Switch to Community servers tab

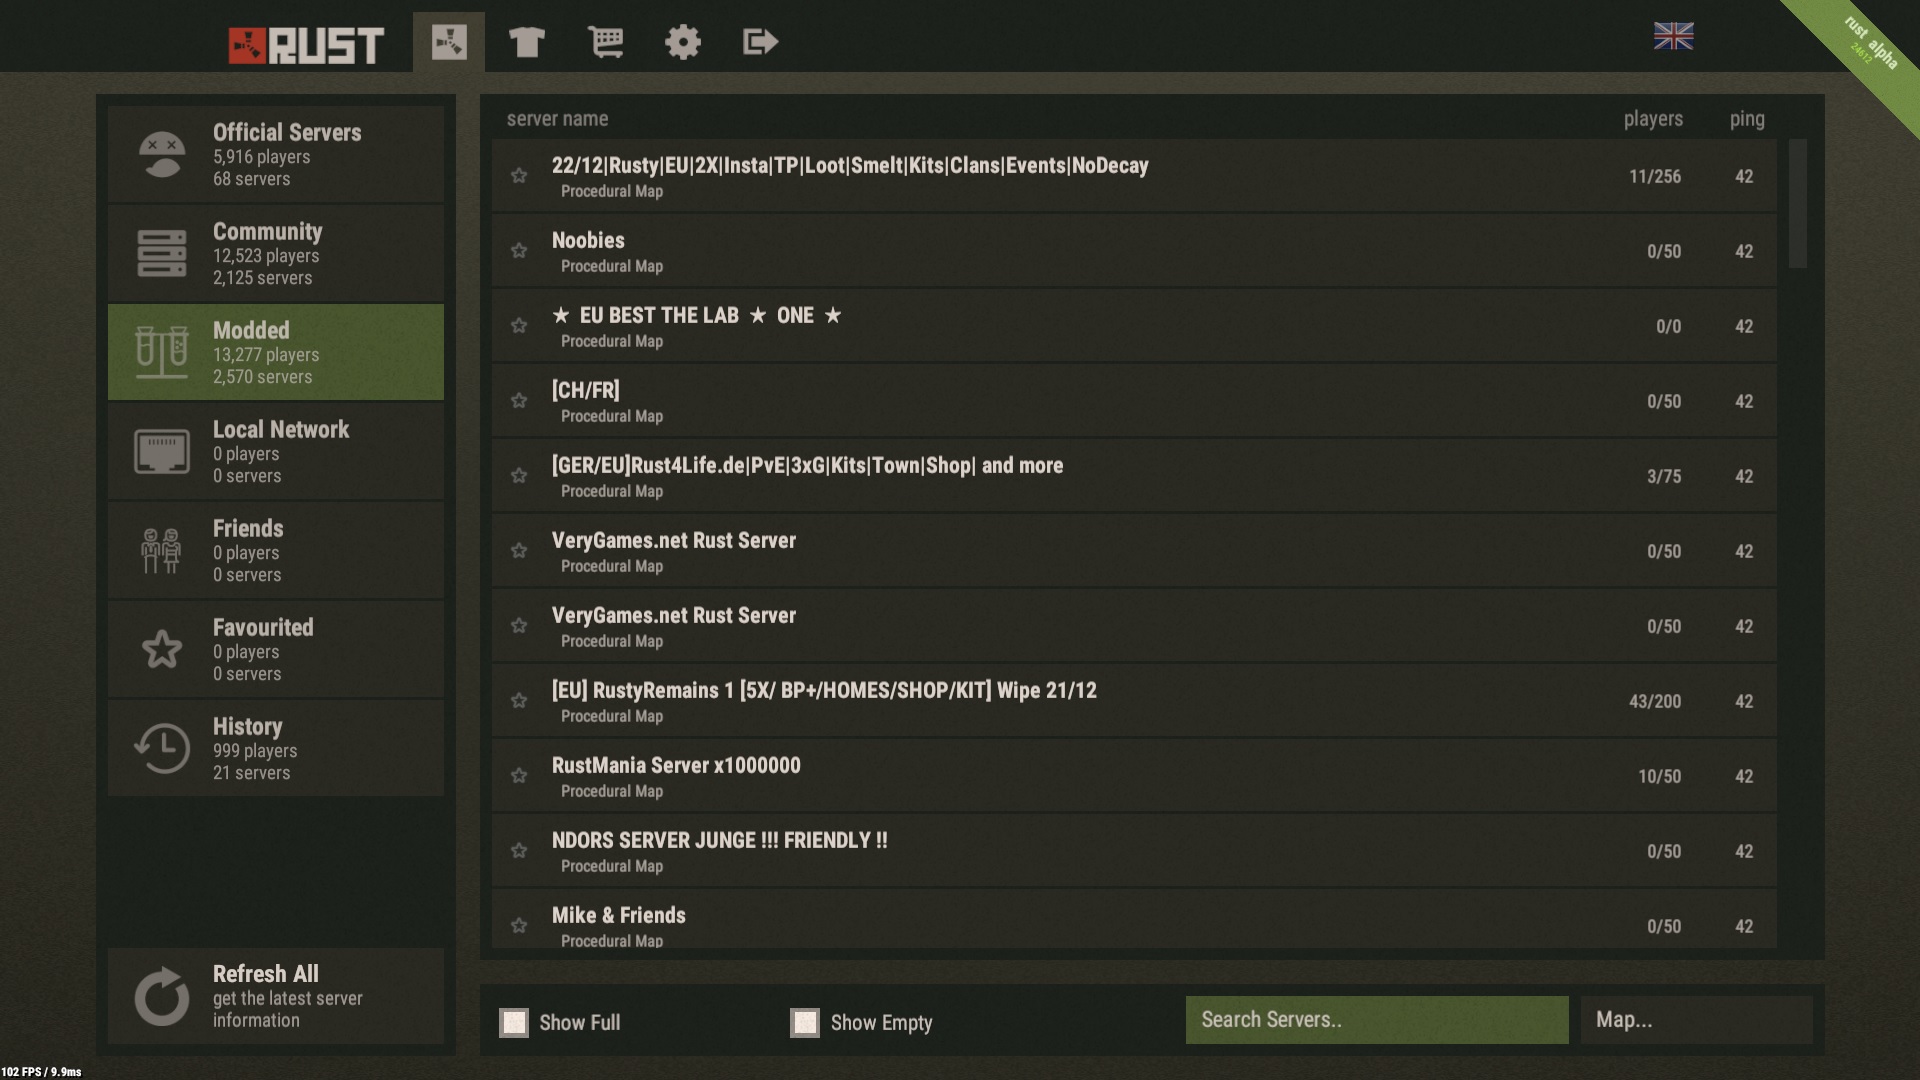coord(276,253)
